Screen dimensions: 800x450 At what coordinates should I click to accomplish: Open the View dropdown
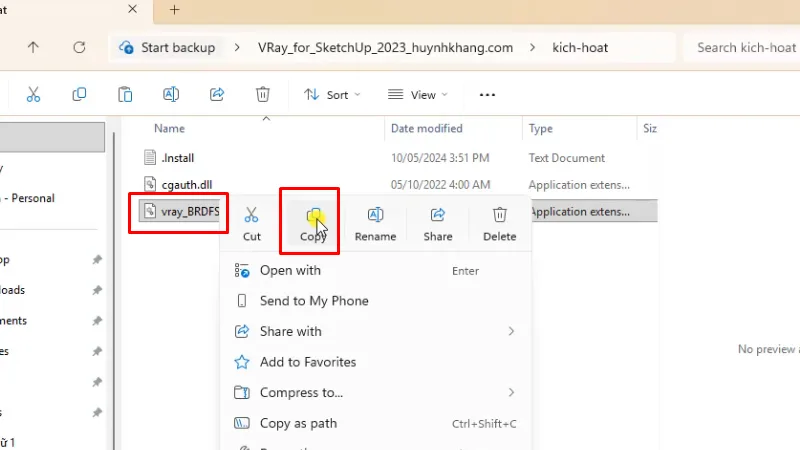click(x=417, y=95)
